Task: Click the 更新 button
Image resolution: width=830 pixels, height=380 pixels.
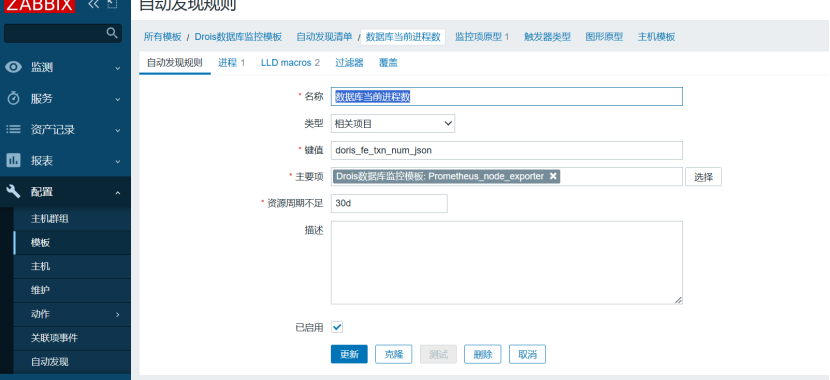Action: click(349, 354)
